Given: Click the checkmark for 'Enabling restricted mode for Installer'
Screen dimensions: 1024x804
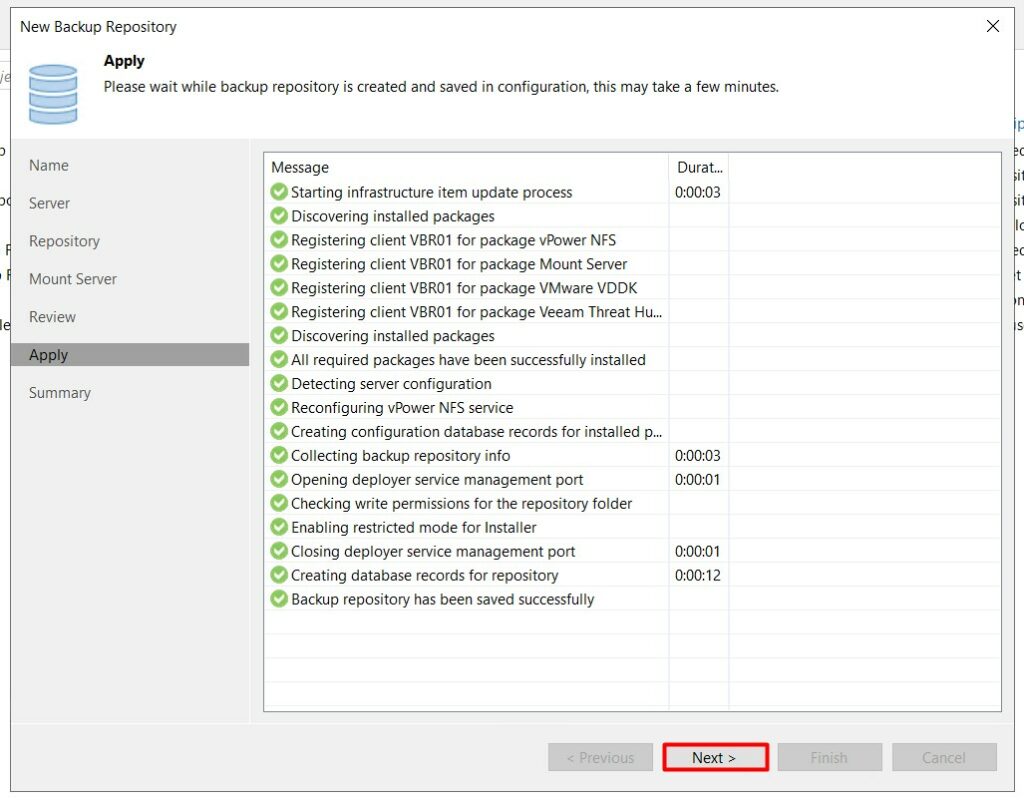Looking at the screenshot, I should click(279, 527).
